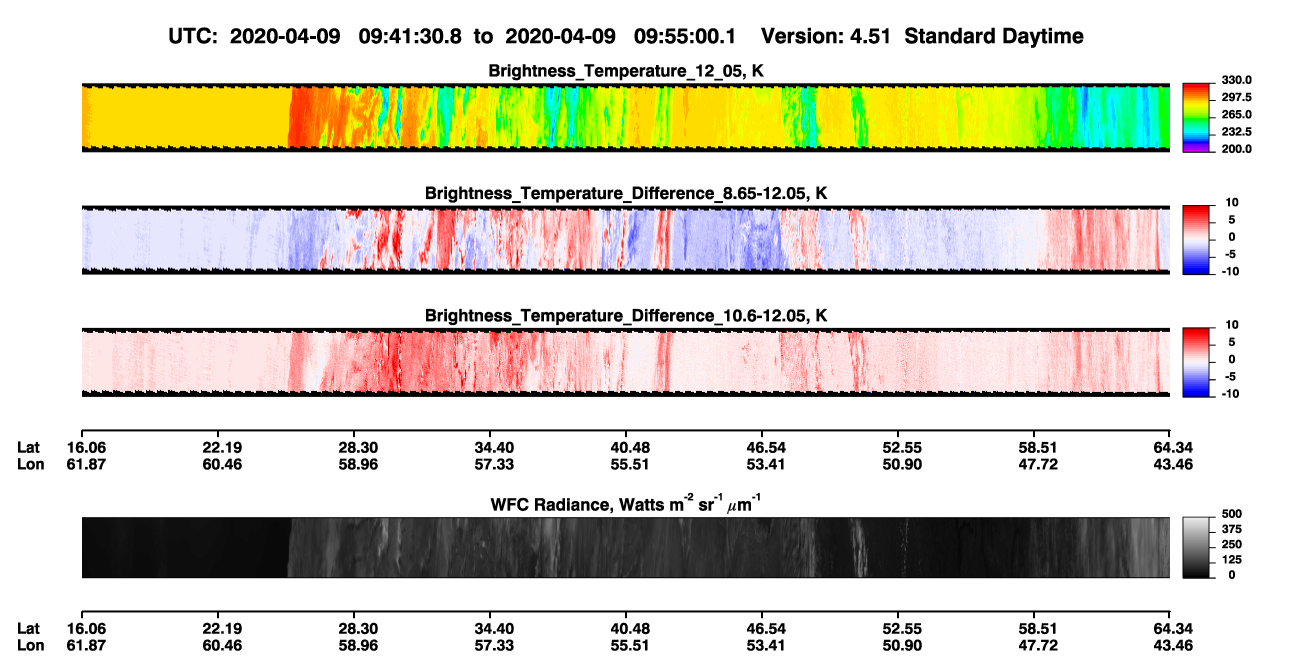Click the 'WFC Radiance' panel title
The width and height of the screenshot is (1300, 667).
click(626, 505)
